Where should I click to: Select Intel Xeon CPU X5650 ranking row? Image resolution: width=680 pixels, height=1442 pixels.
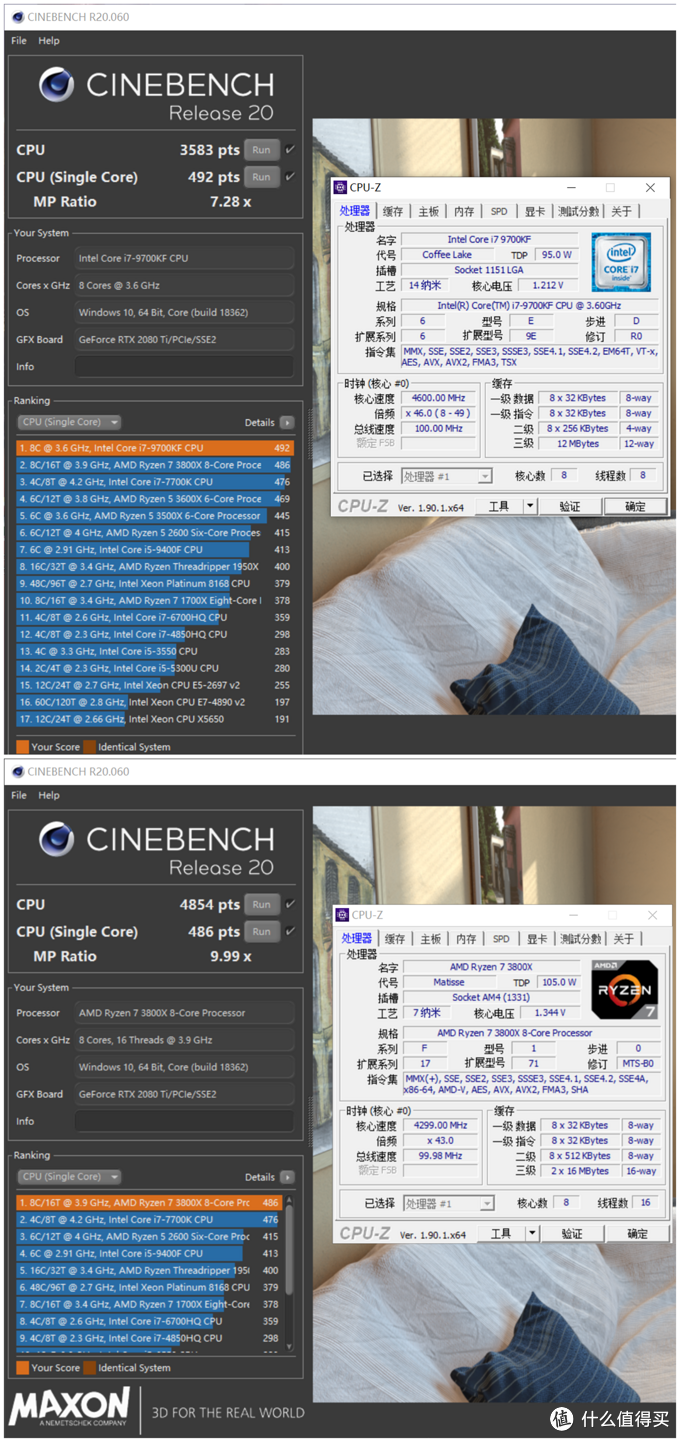(155, 719)
